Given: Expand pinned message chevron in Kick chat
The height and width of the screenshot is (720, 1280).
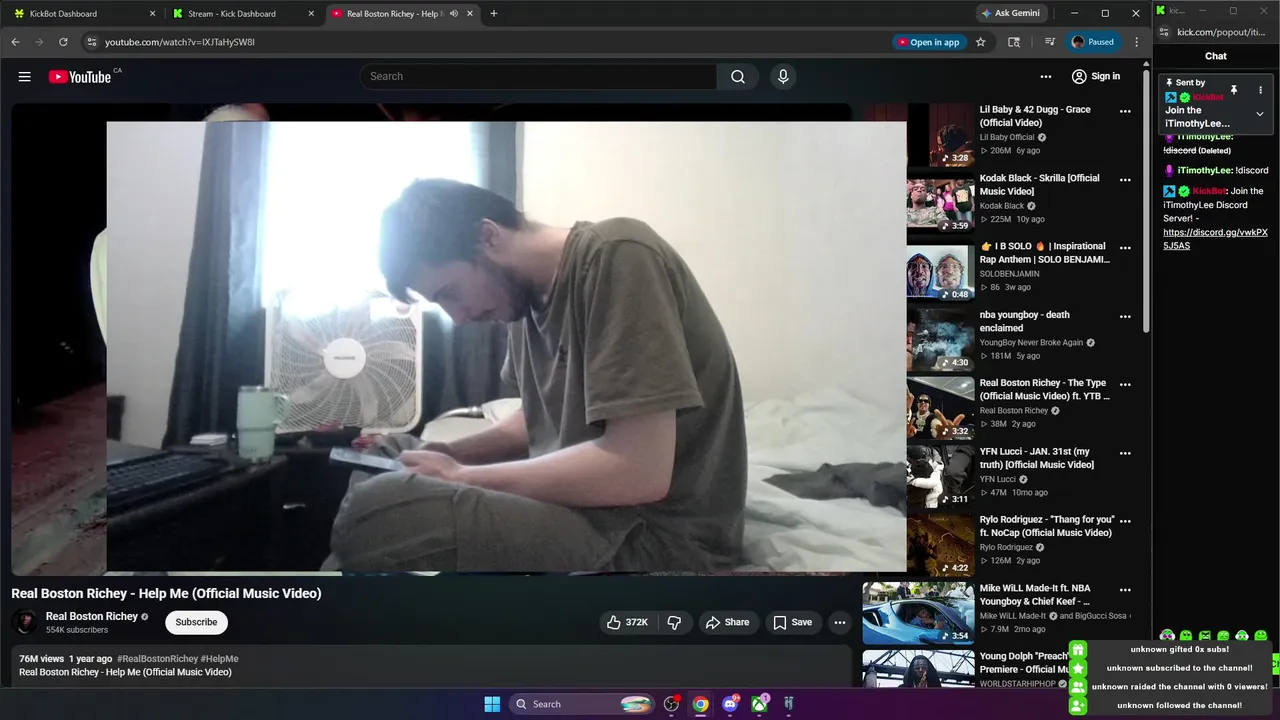Looking at the screenshot, I should [x=1260, y=114].
